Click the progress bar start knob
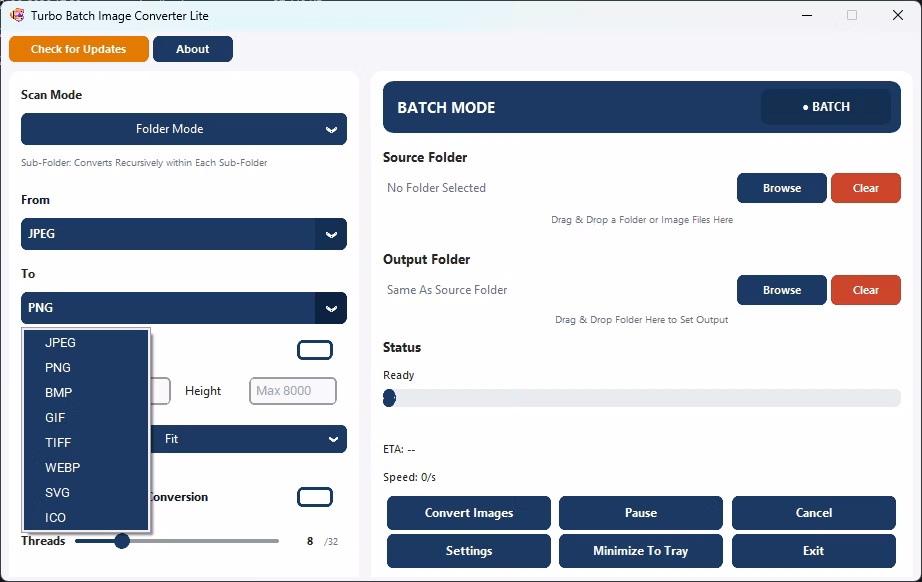922x582 pixels. tap(389, 398)
